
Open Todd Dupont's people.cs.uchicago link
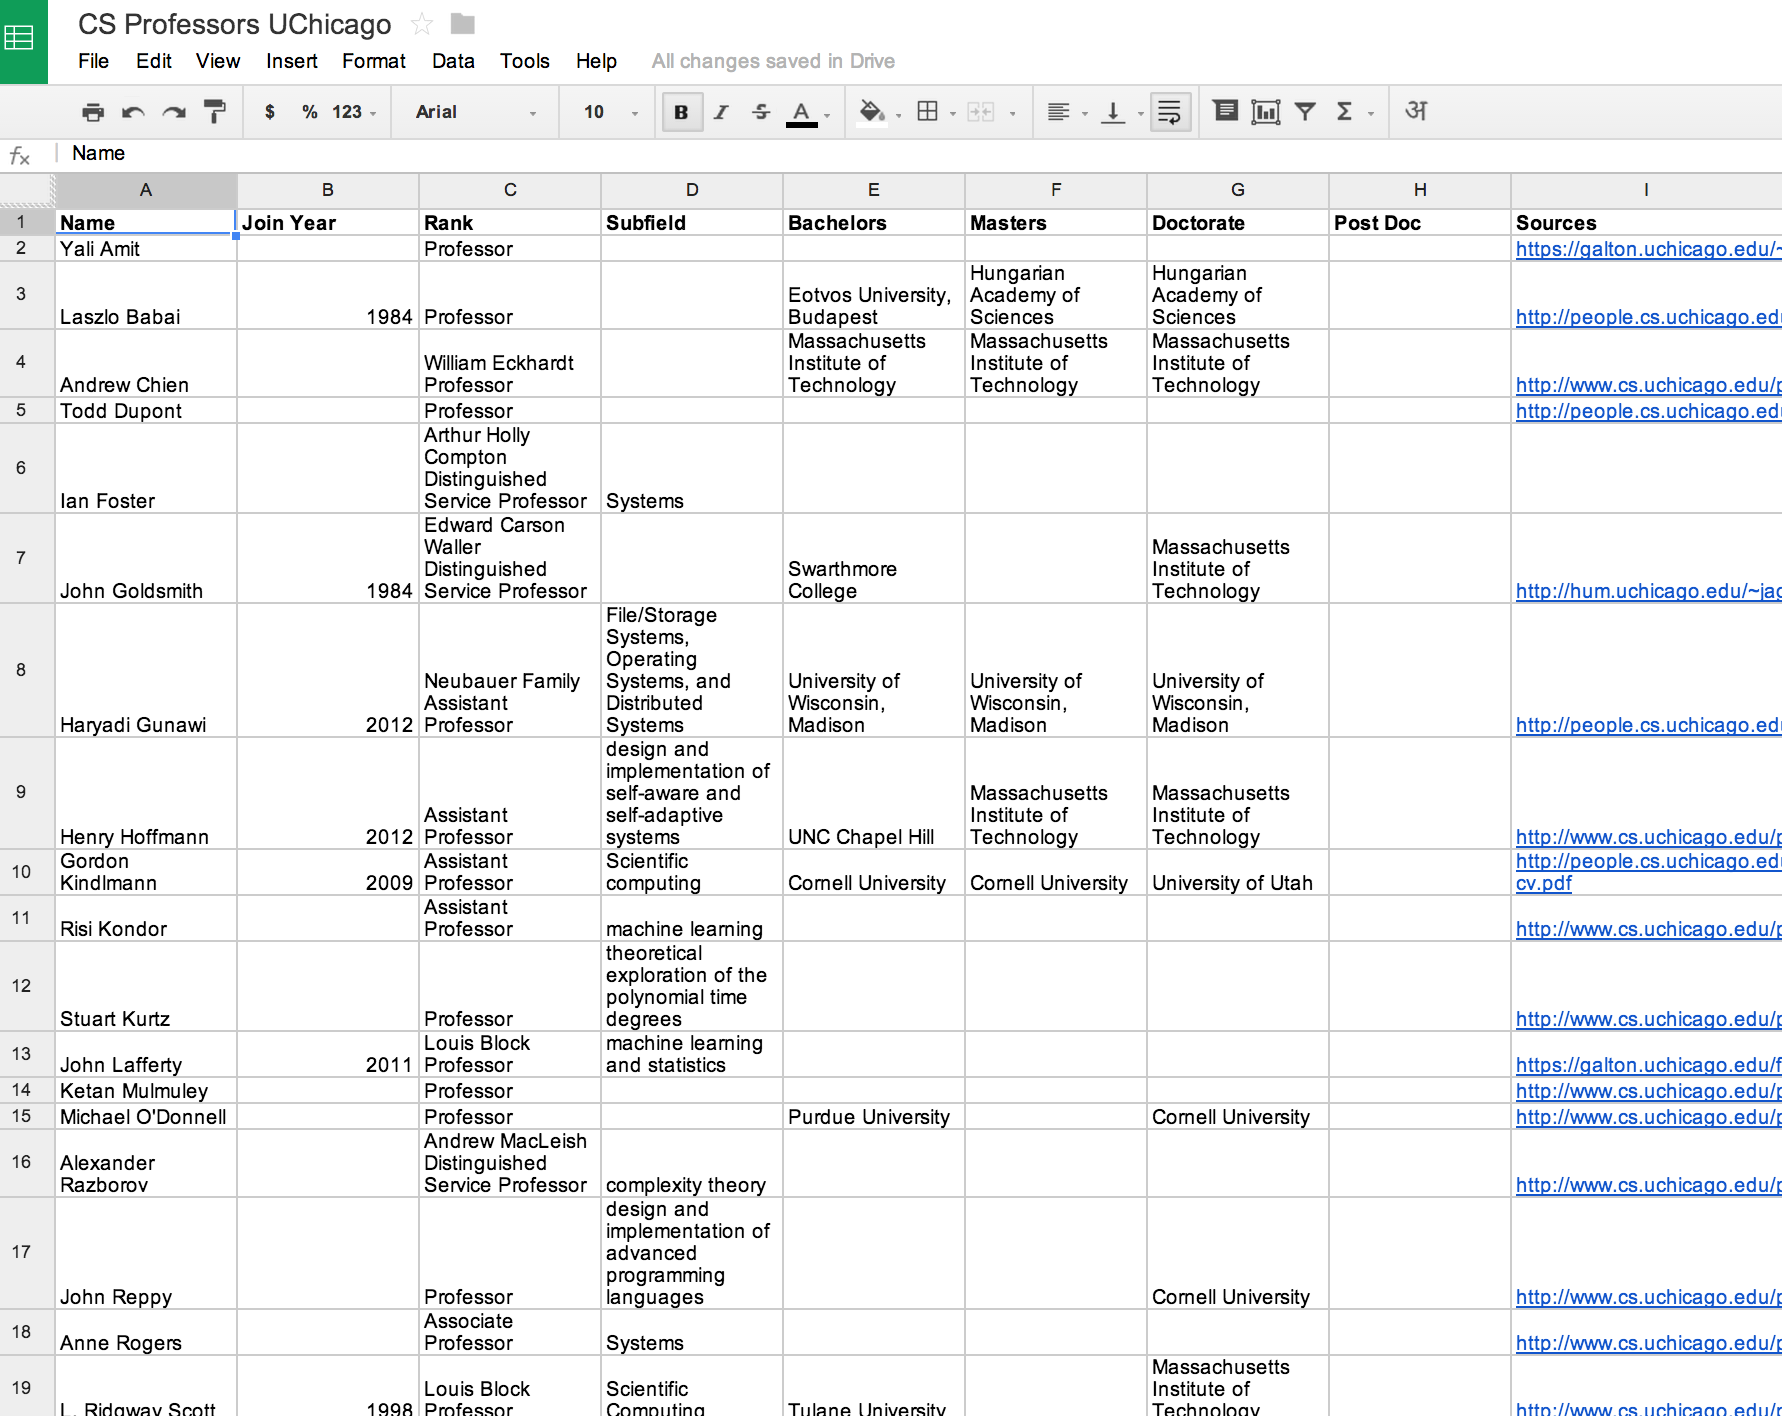point(1648,411)
